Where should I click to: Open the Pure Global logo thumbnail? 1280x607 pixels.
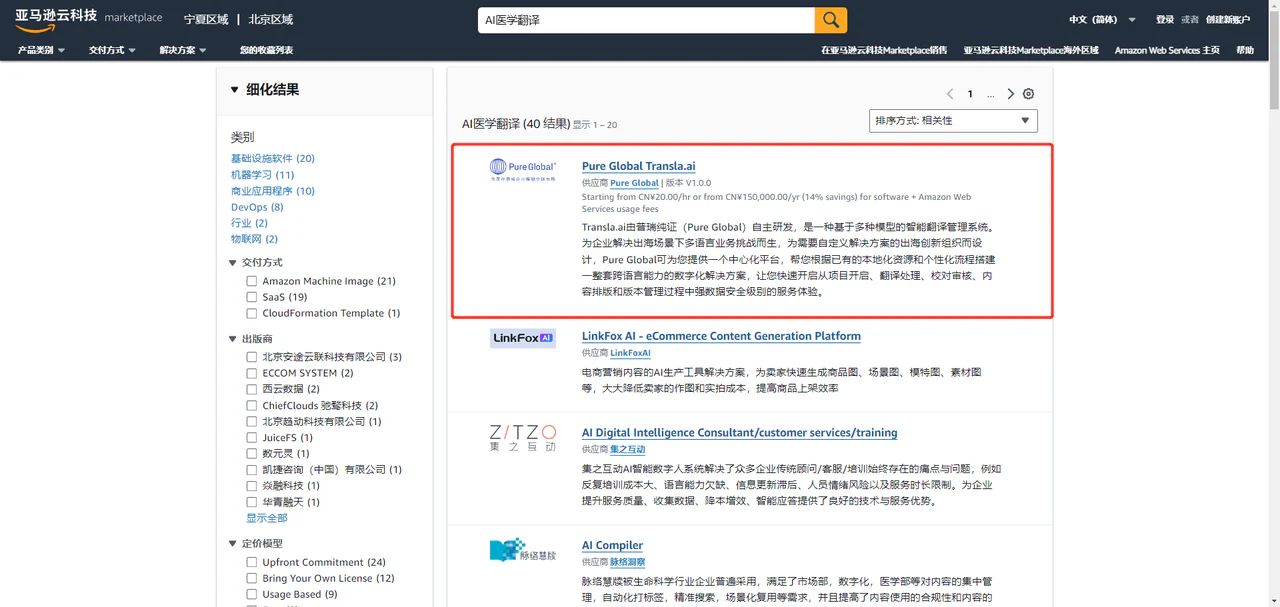pyautogui.click(x=523, y=170)
